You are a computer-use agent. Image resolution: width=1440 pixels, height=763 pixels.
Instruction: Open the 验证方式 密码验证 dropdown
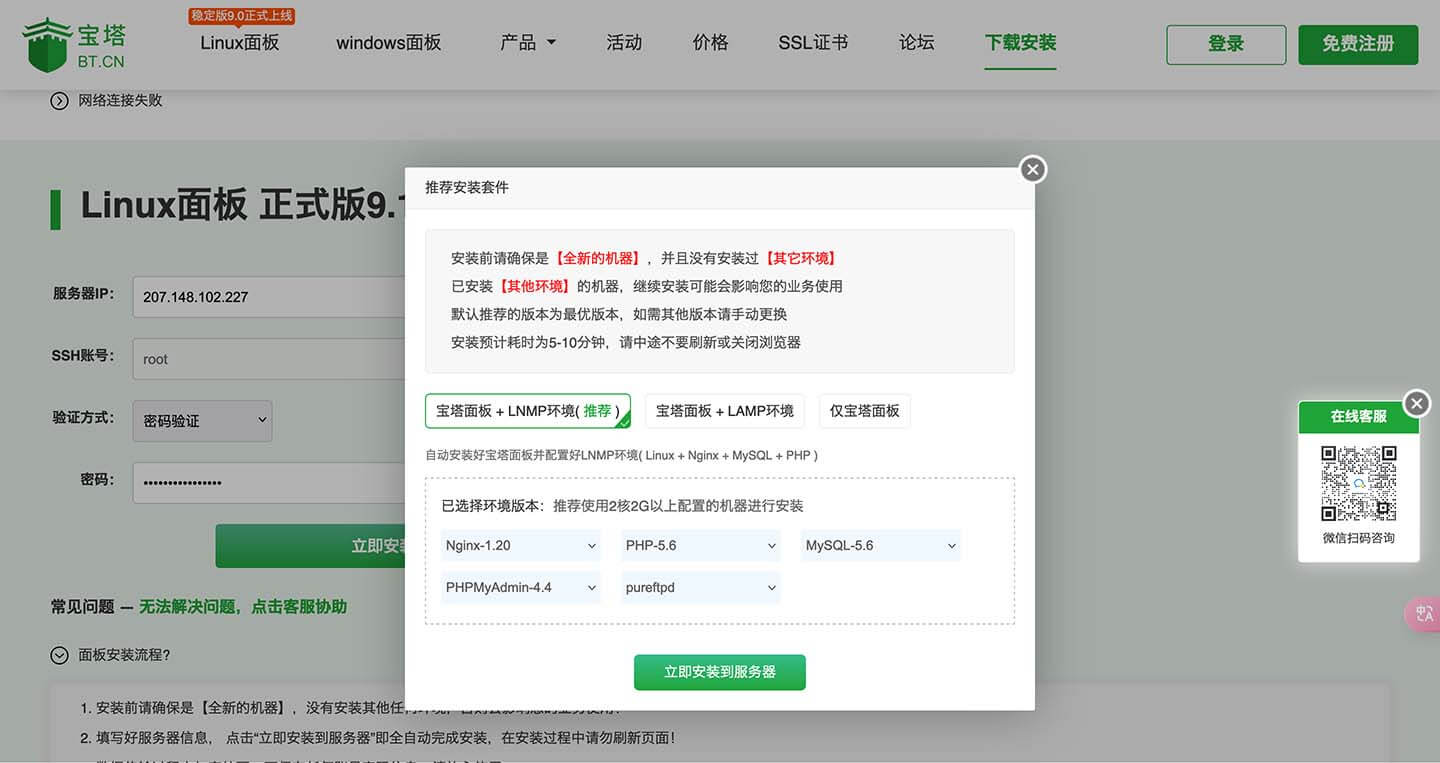pos(203,421)
